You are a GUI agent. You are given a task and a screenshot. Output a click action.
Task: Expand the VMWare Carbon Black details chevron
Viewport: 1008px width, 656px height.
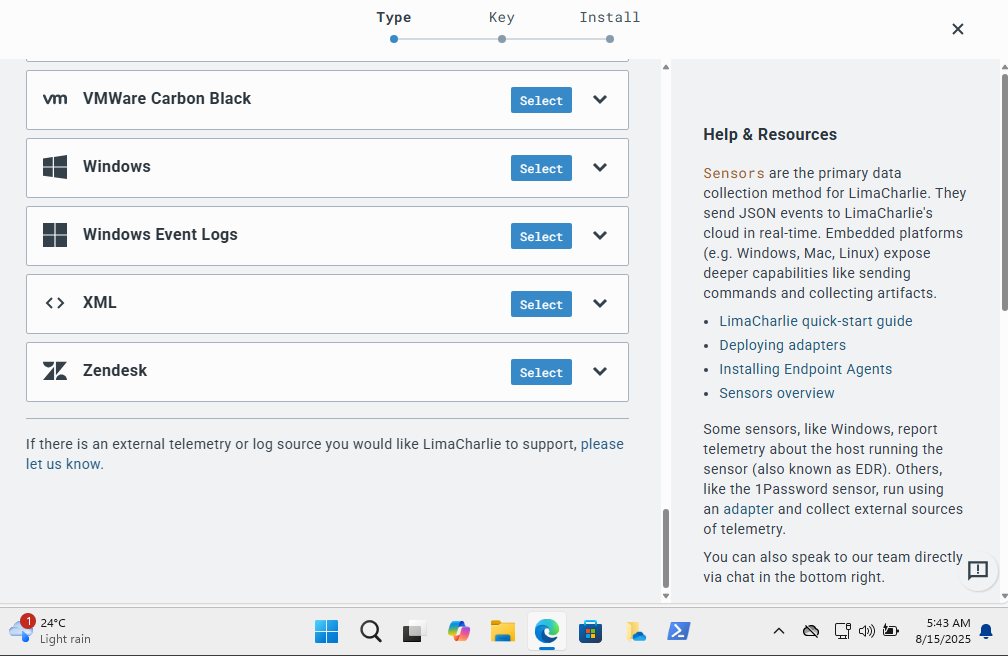[x=600, y=100]
